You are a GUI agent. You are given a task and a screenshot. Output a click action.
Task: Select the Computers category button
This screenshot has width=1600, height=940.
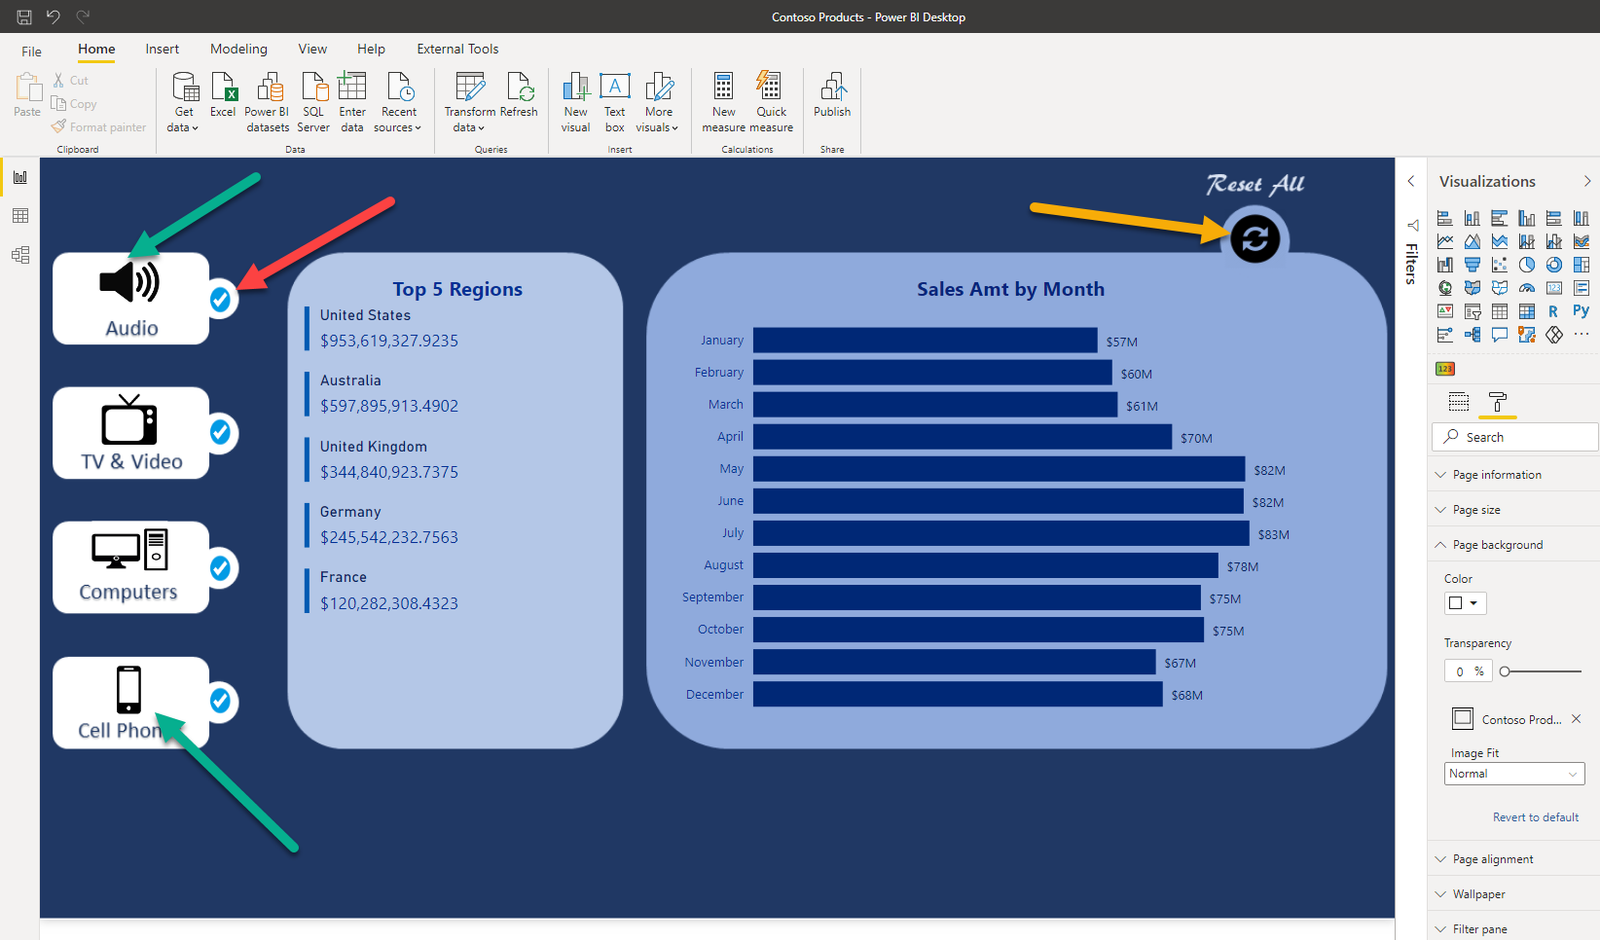[x=131, y=567]
